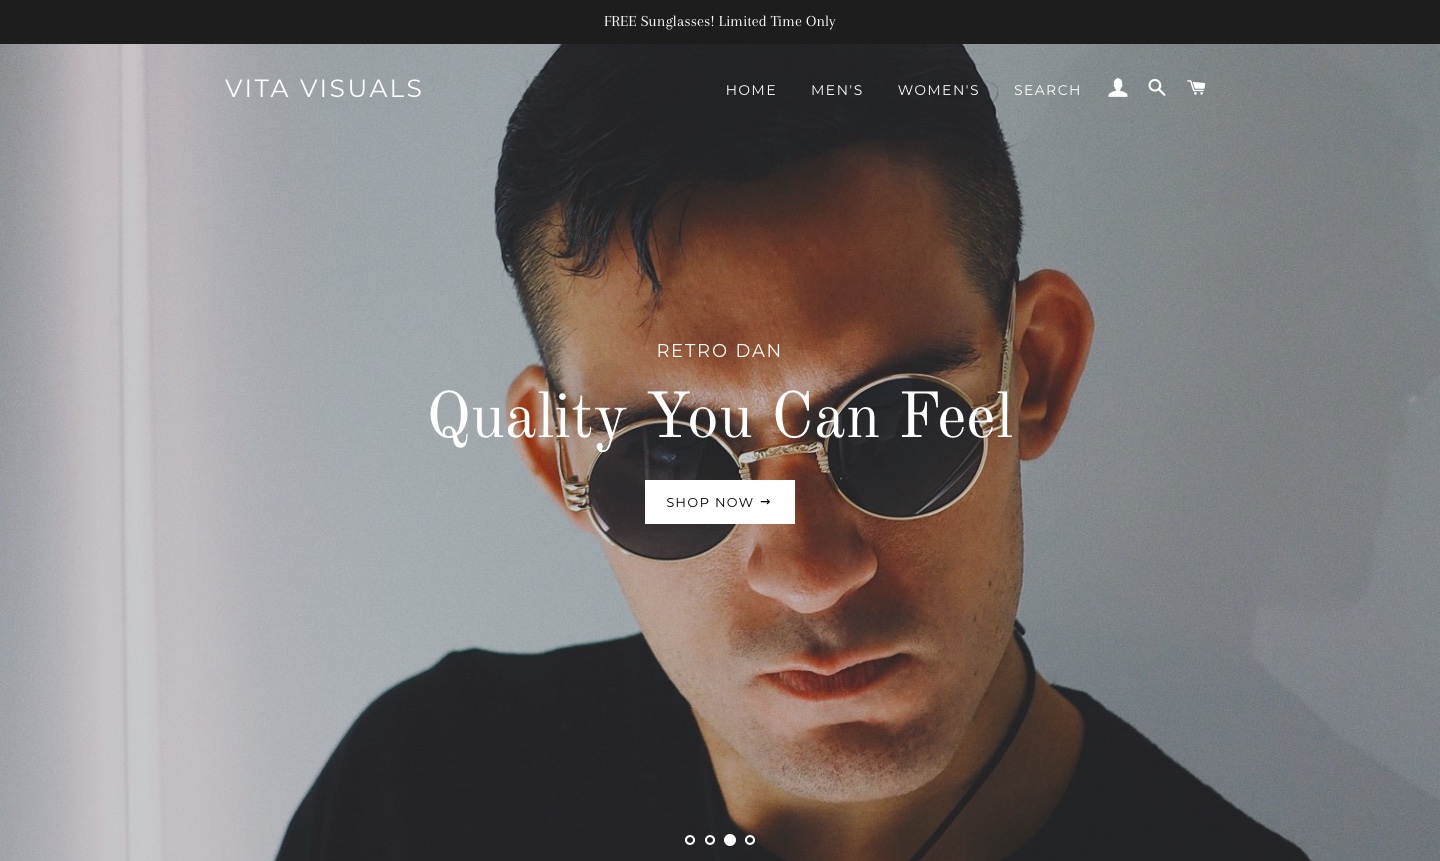
Task: Click the VITA VISUALS logo
Action: 324,88
